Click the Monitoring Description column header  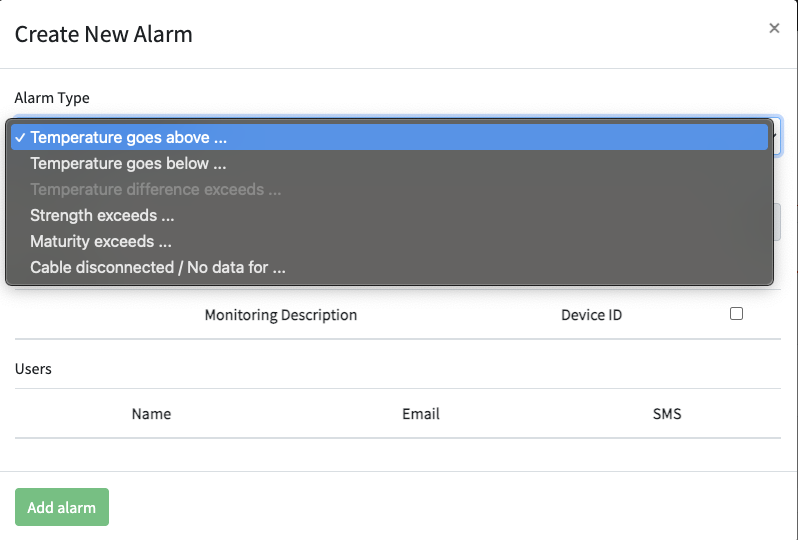[280, 315]
